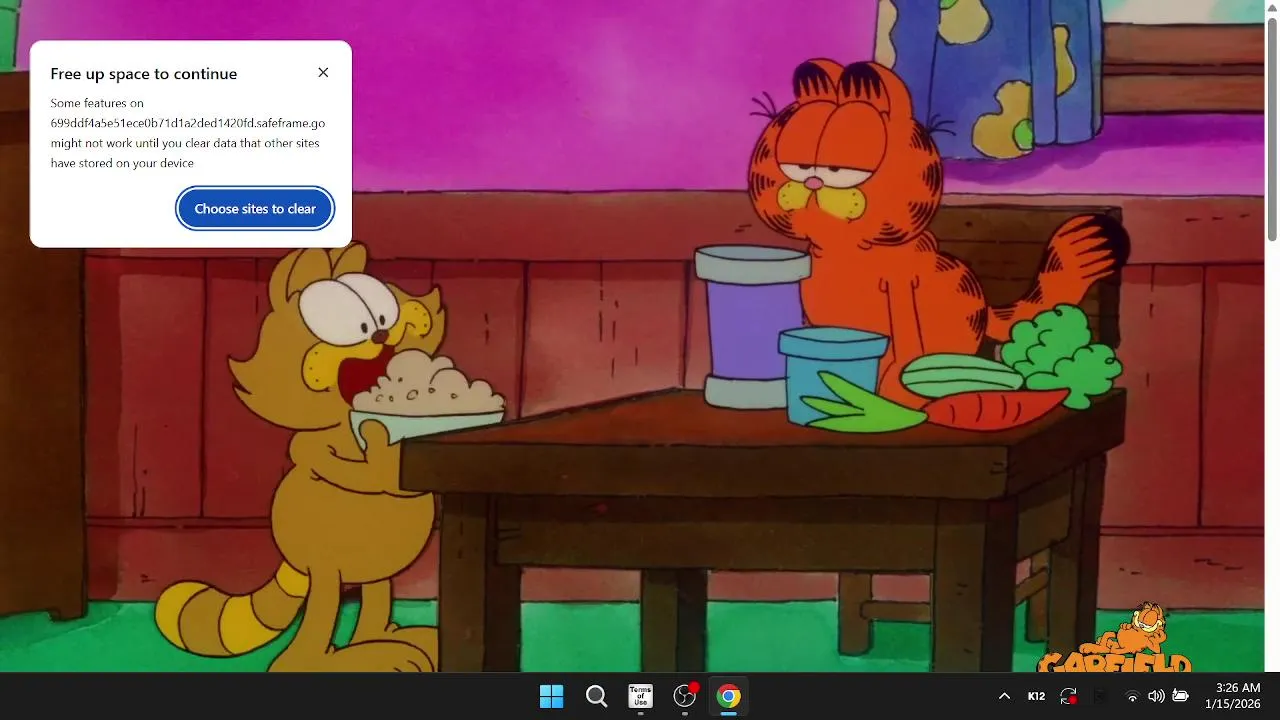Click the K12 tray icon
Image resolution: width=1280 pixels, height=720 pixels.
(x=1036, y=696)
